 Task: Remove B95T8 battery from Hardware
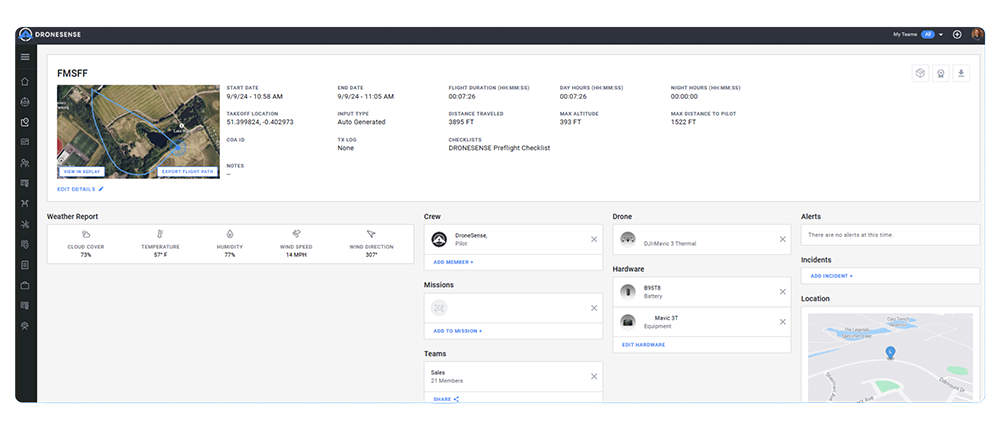[782, 291]
